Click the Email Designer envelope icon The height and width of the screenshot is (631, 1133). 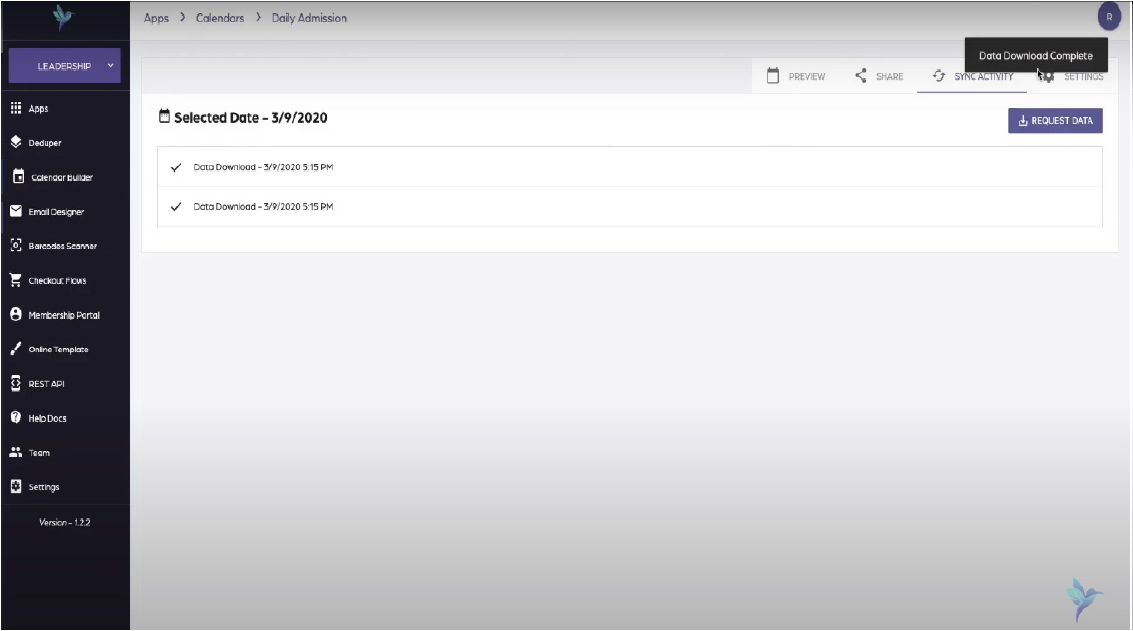point(15,211)
